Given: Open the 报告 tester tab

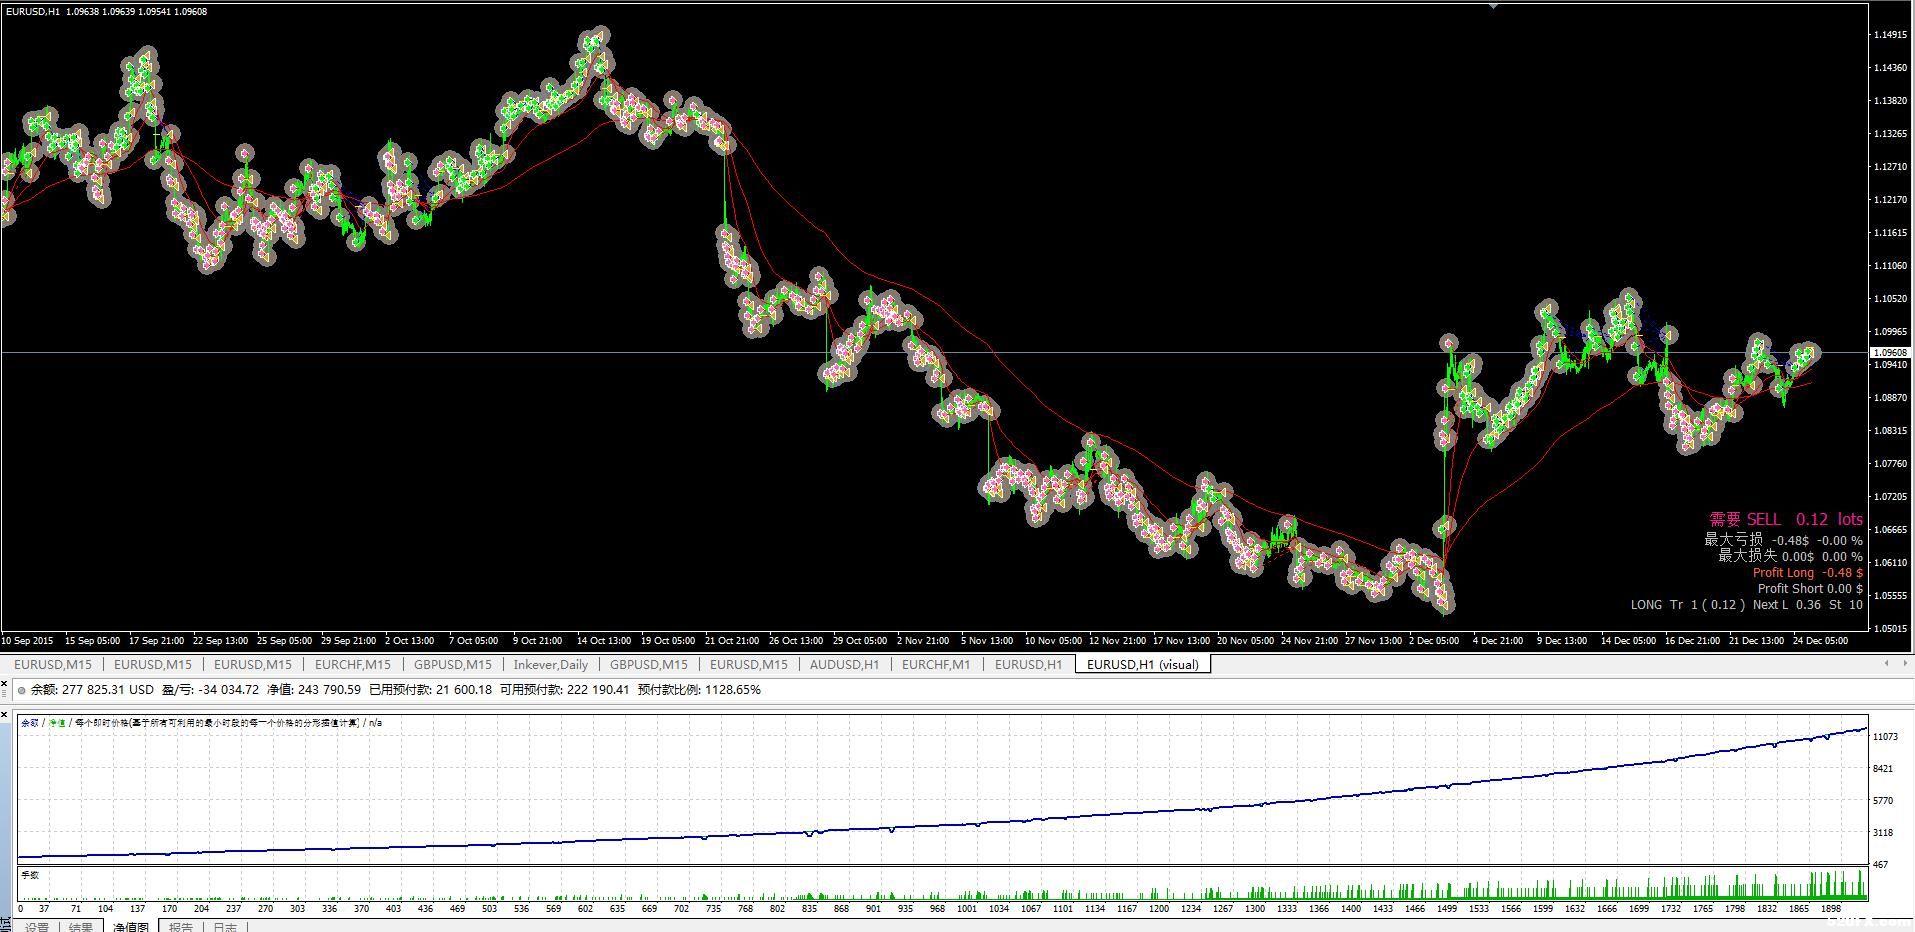Looking at the screenshot, I should coord(181,927).
